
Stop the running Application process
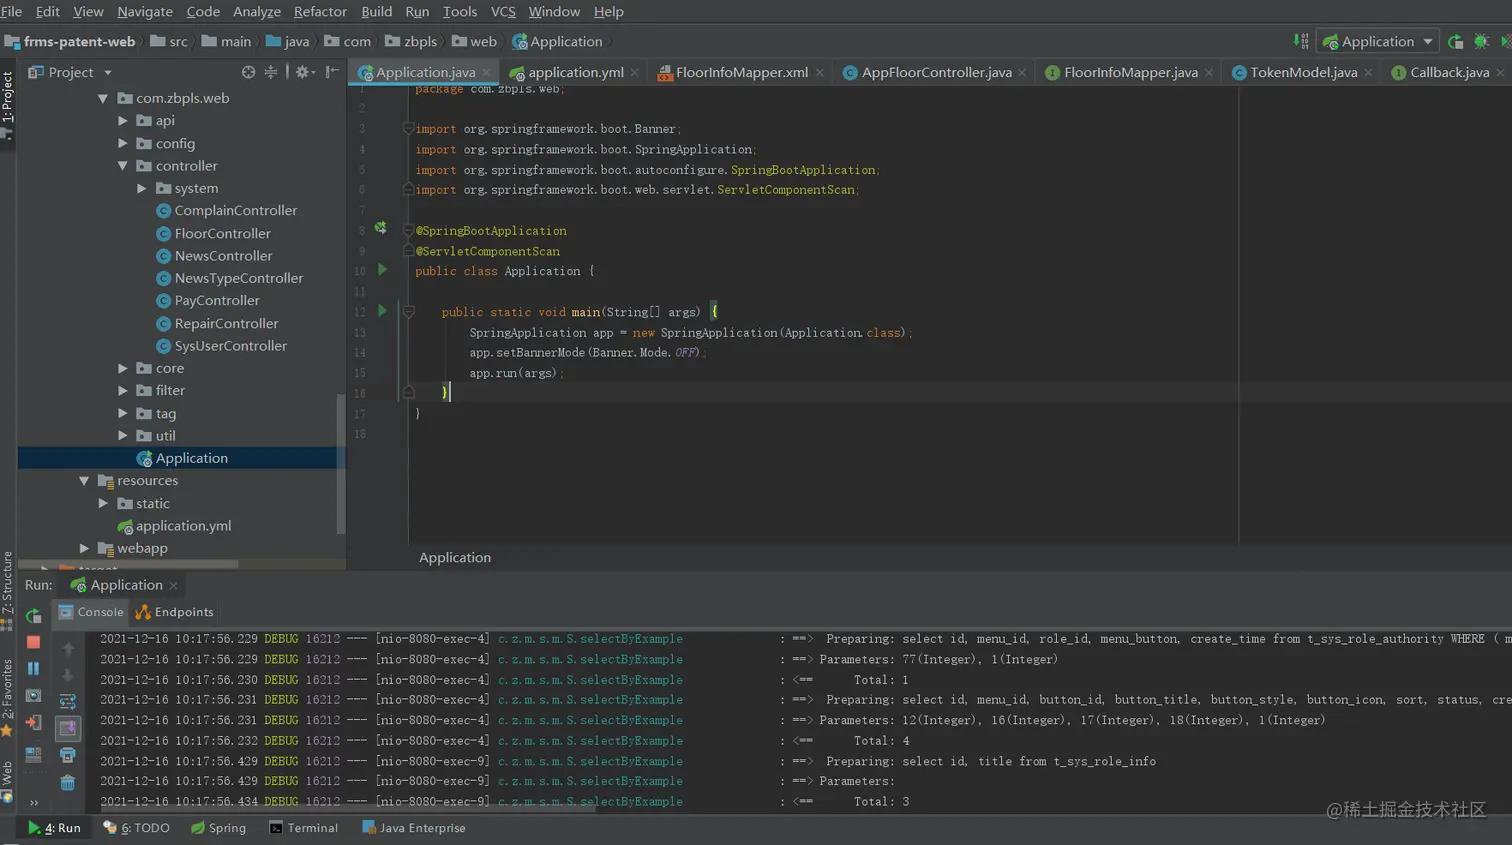click(33, 642)
